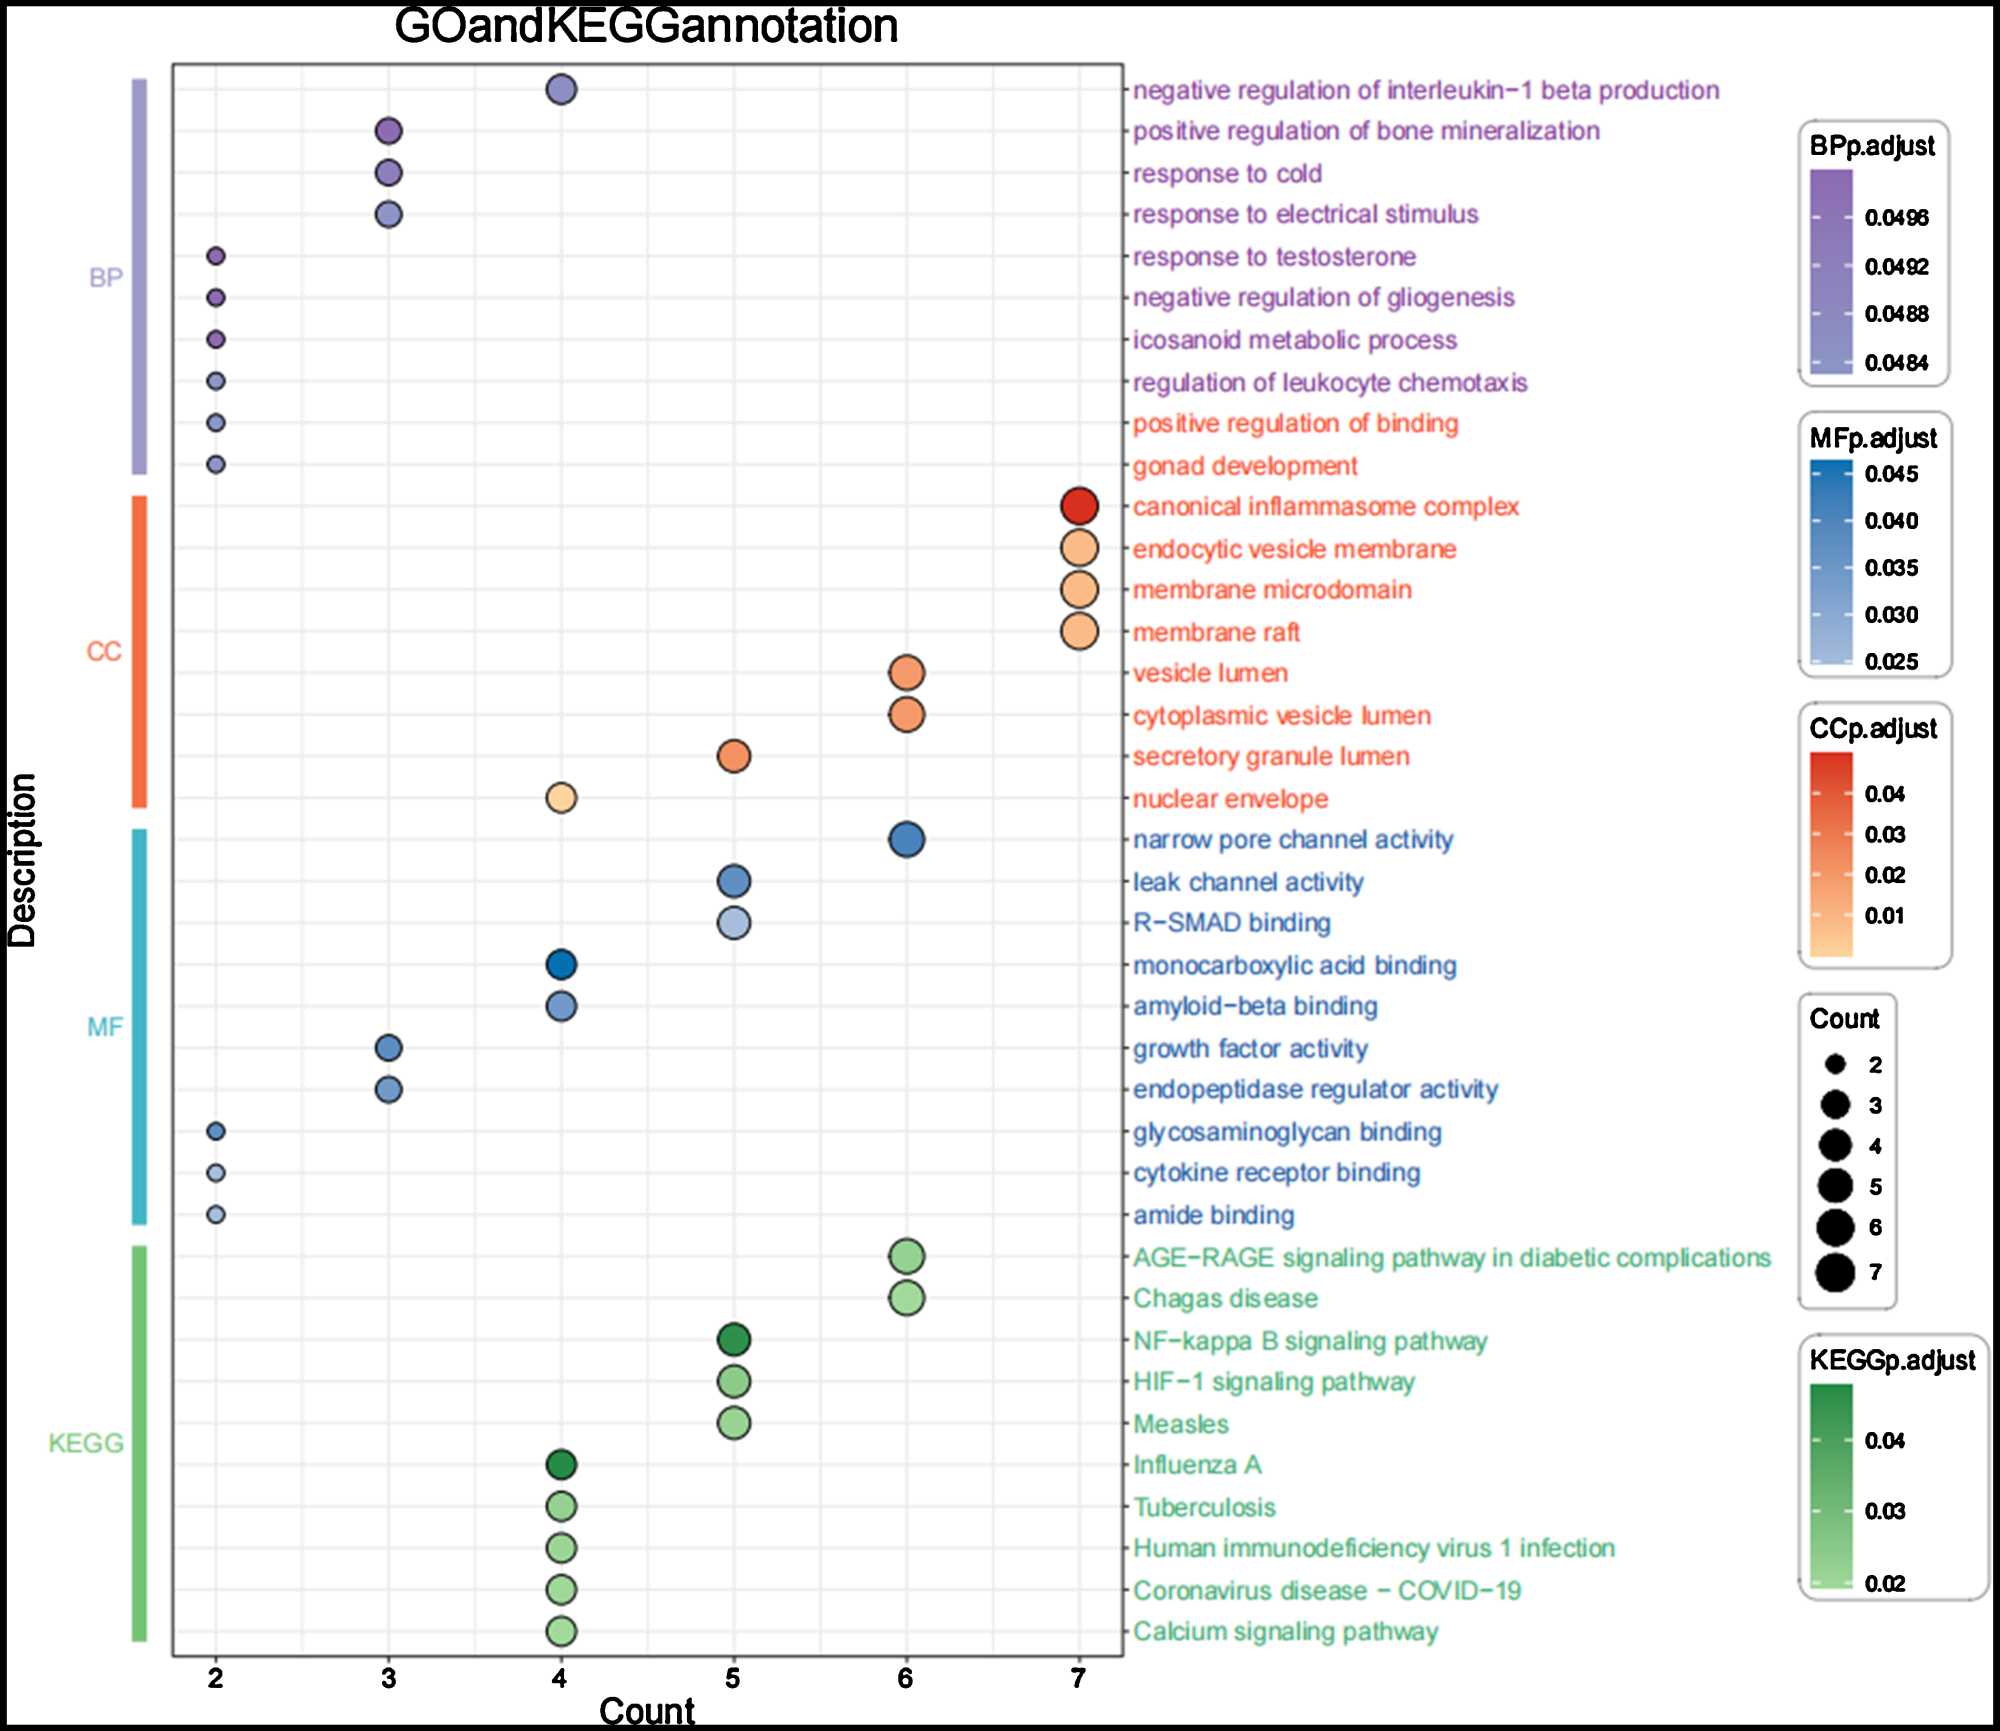Click the negative regulation of interleukin-1 dot
This screenshot has width=2000, height=1731.
click(x=561, y=90)
